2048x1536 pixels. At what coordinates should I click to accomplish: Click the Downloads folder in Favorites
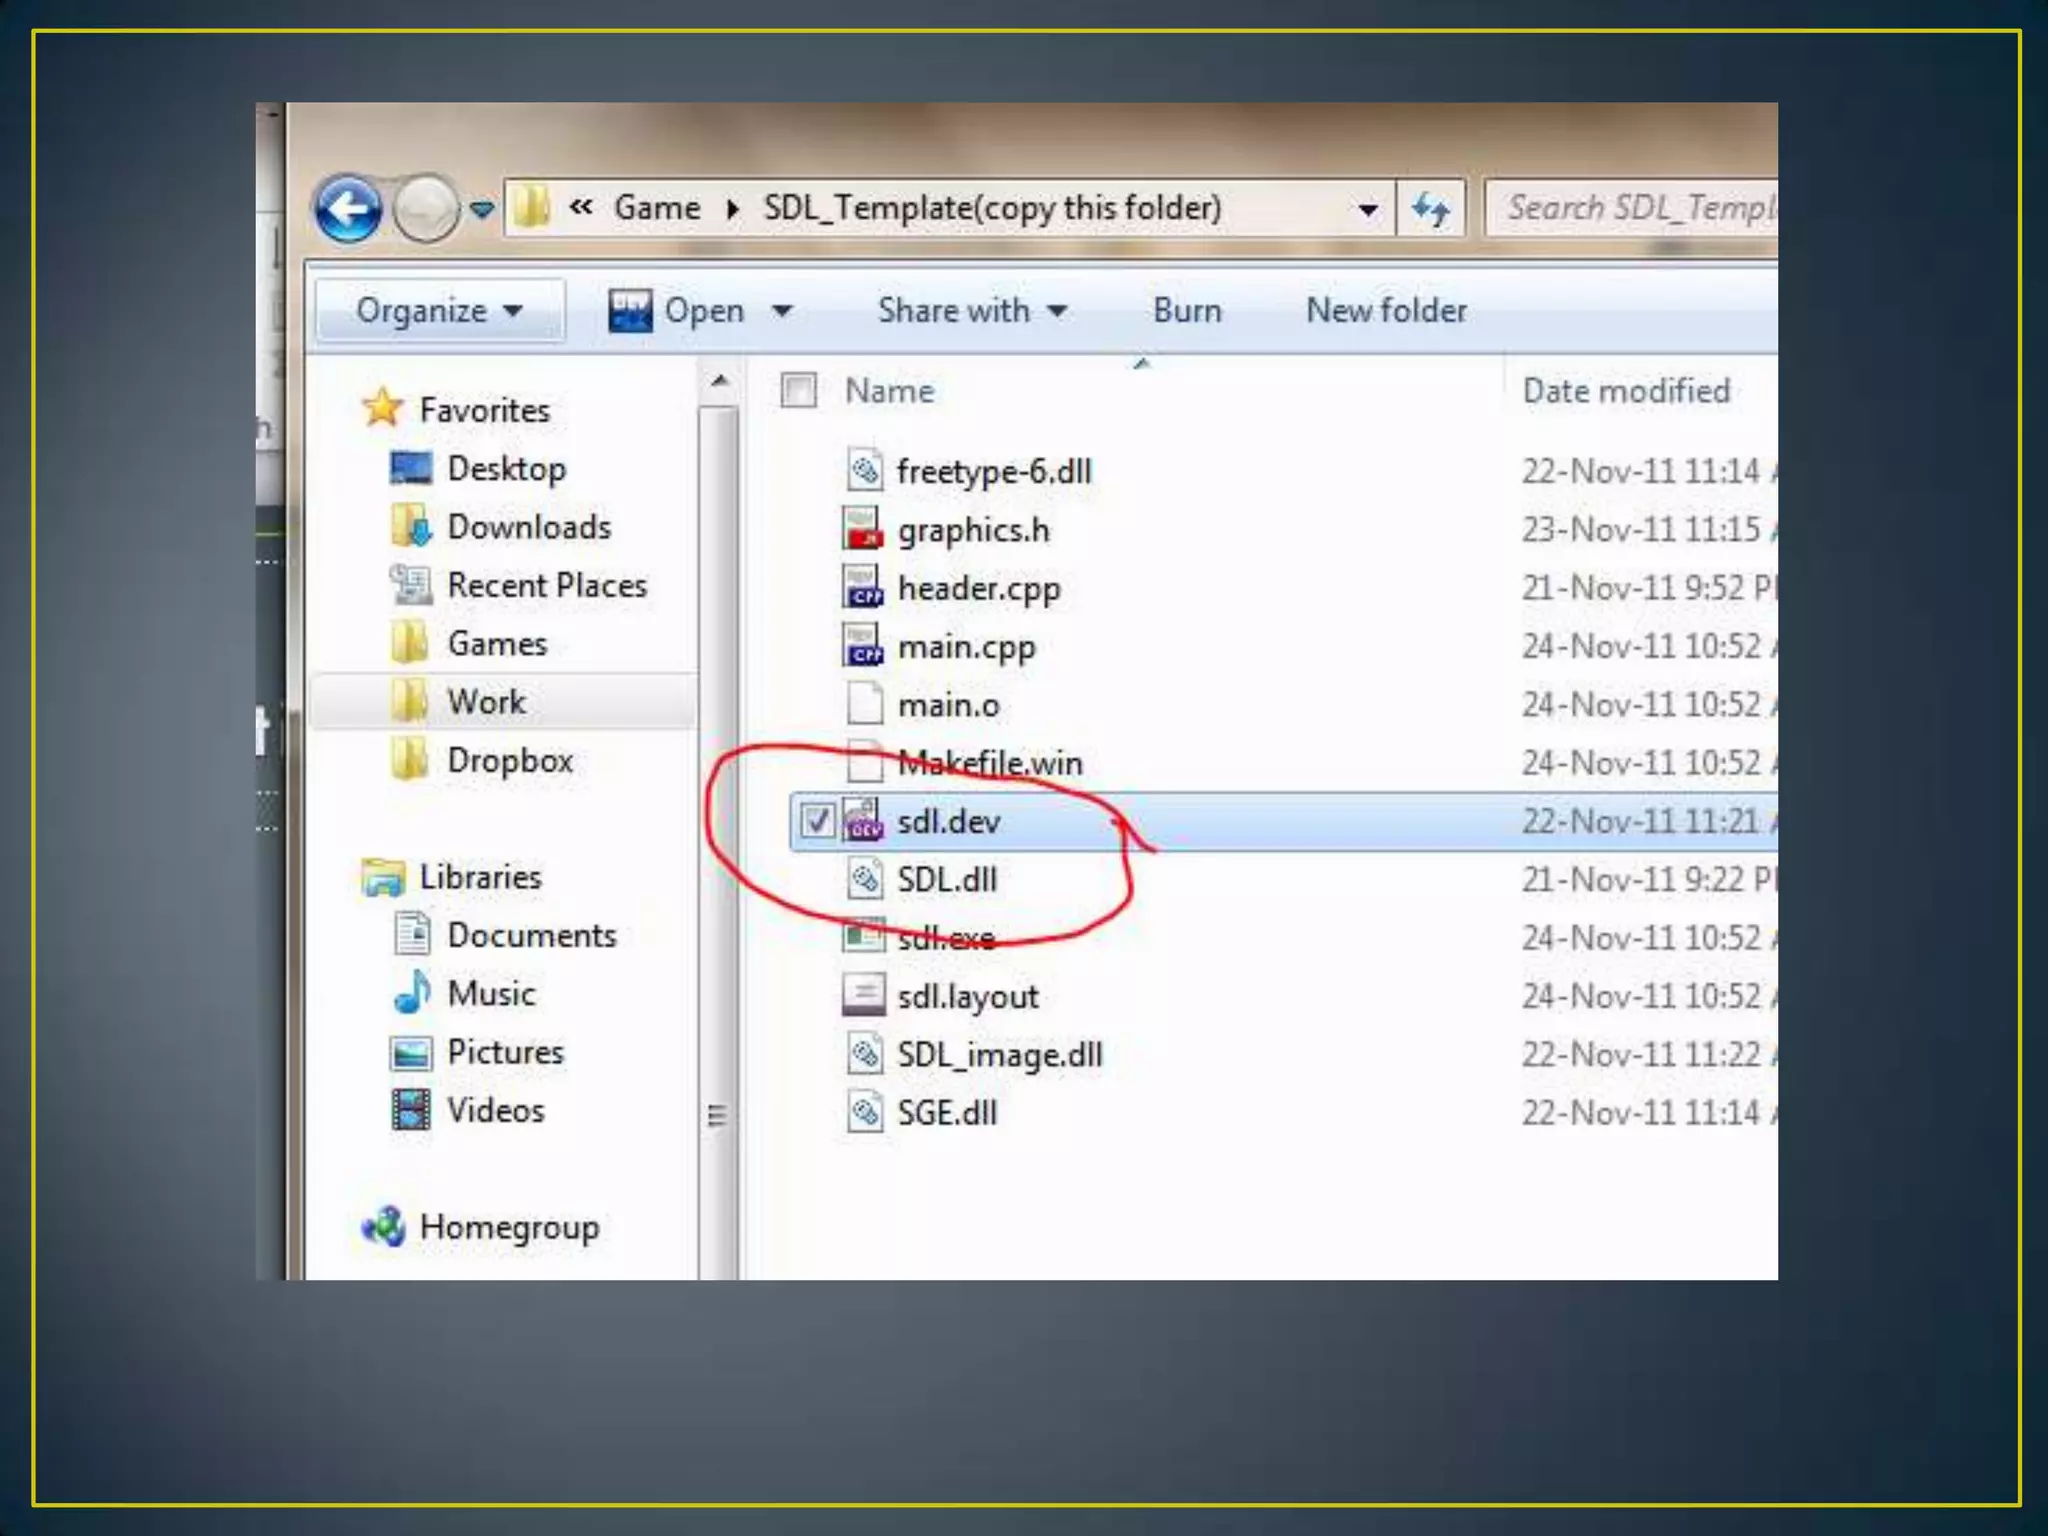[528, 527]
